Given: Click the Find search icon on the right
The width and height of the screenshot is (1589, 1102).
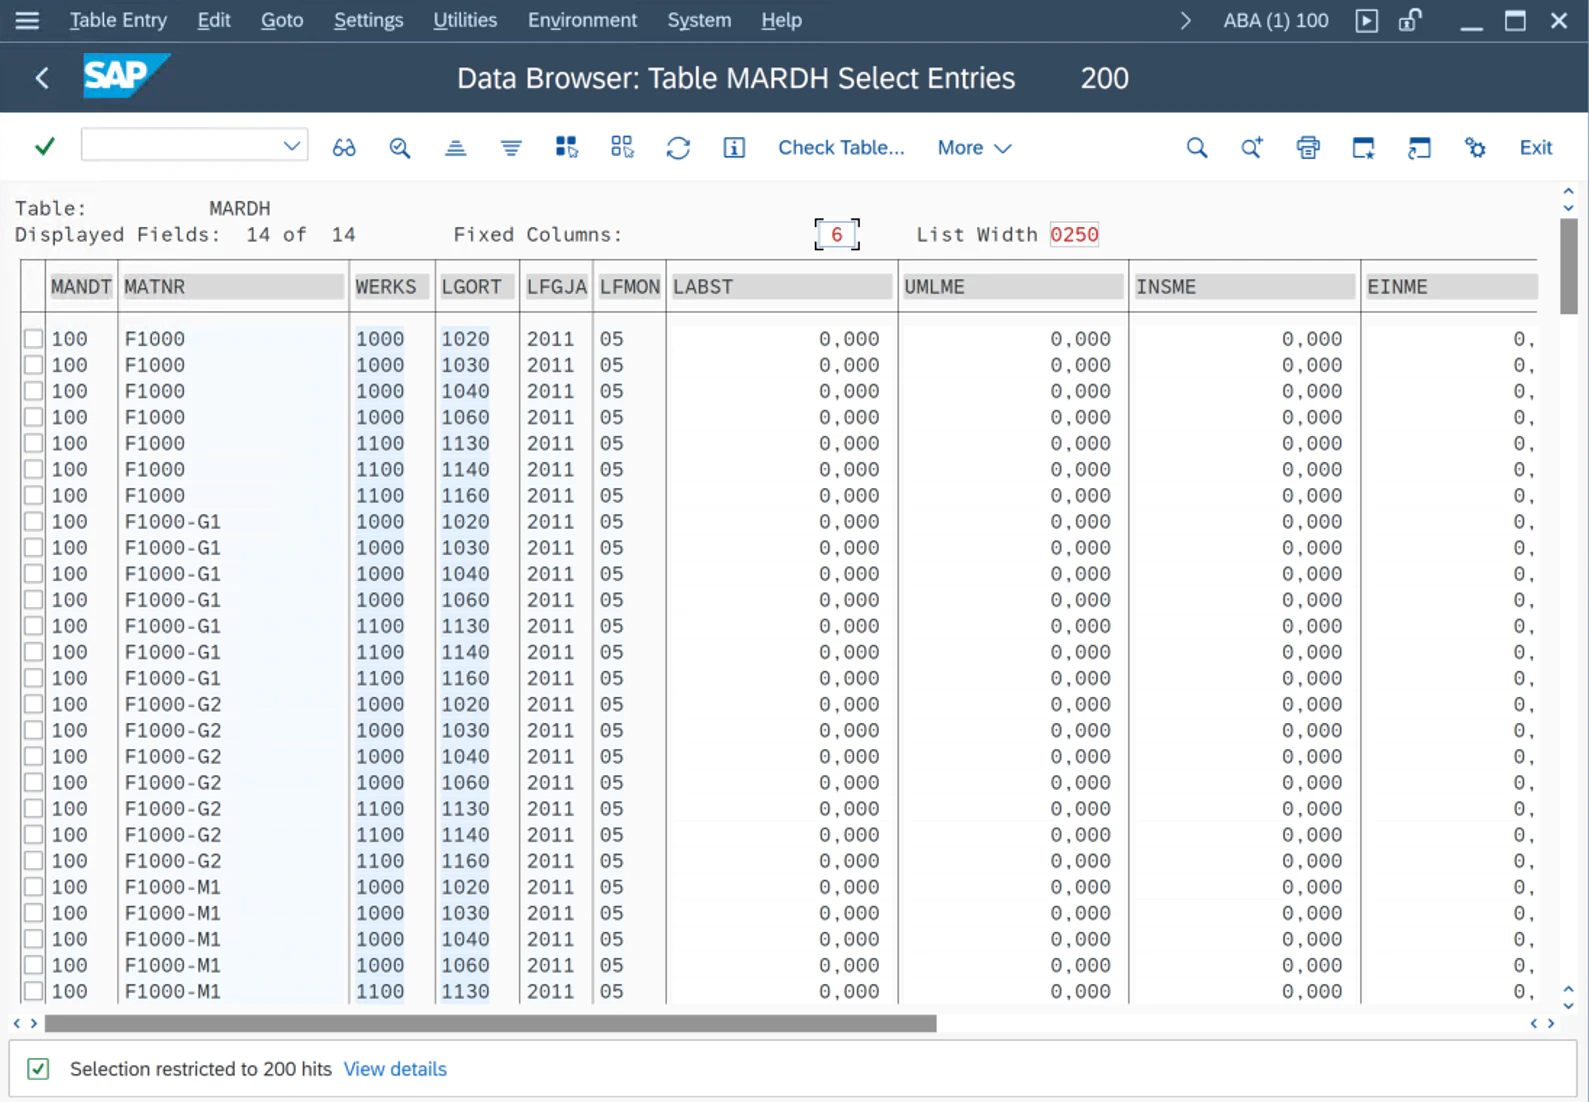Looking at the screenshot, I should [x=1197, y=148].
